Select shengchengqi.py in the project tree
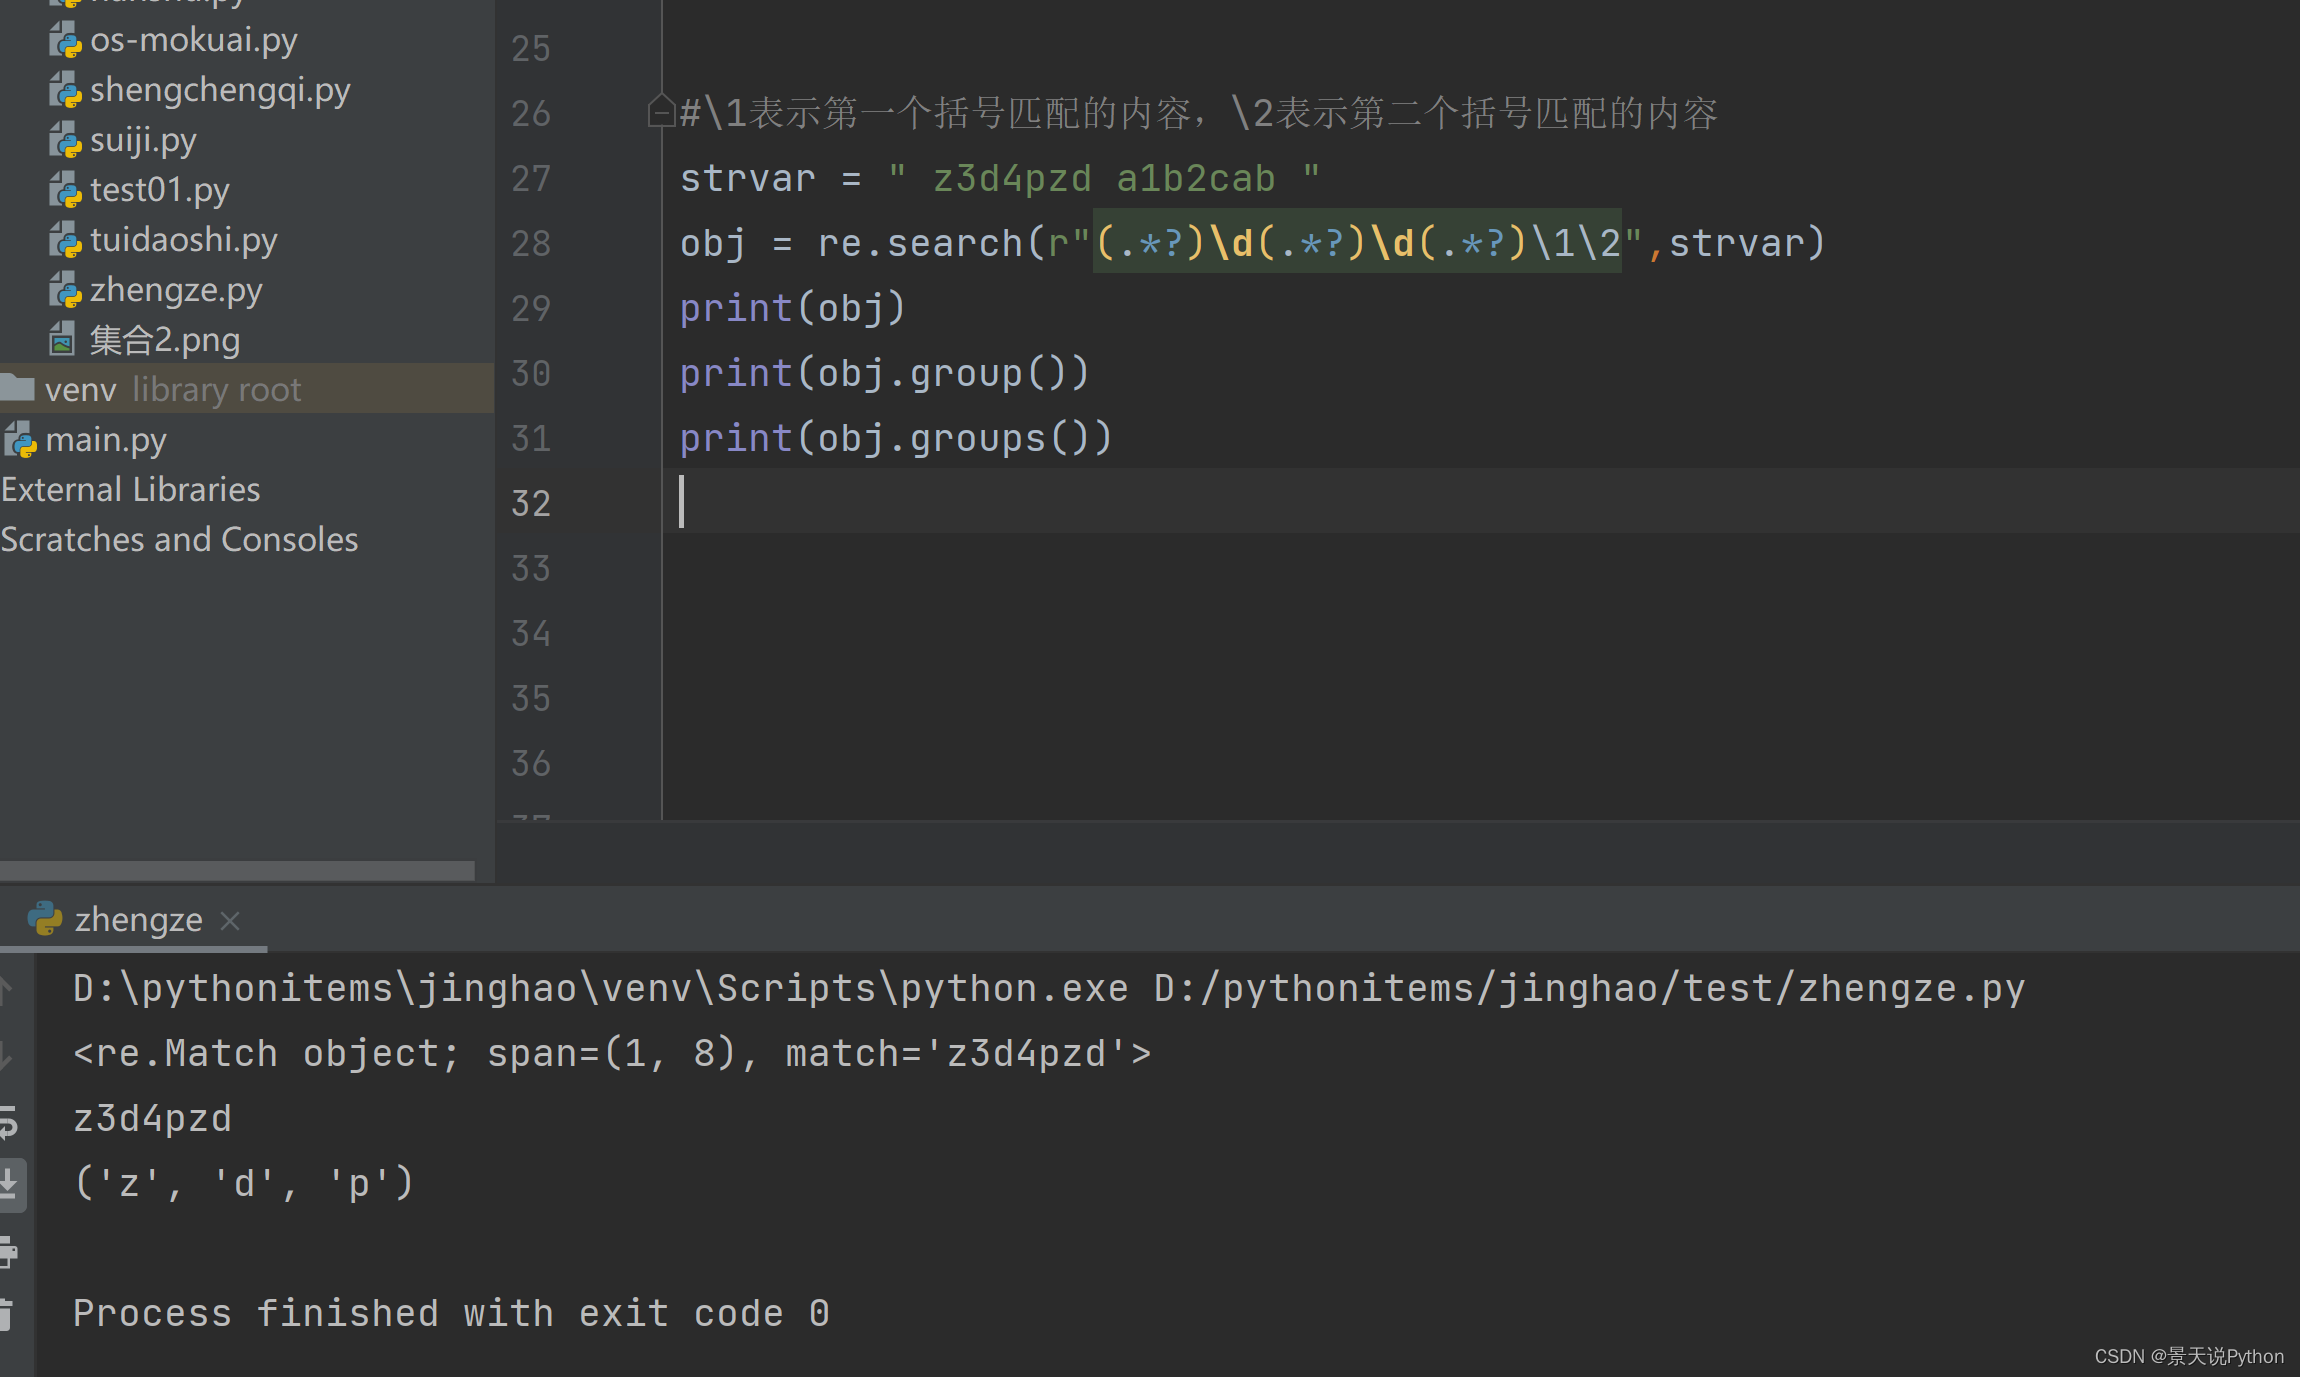The height and width of the screenshot is (1377, 2300). point(220,90)
